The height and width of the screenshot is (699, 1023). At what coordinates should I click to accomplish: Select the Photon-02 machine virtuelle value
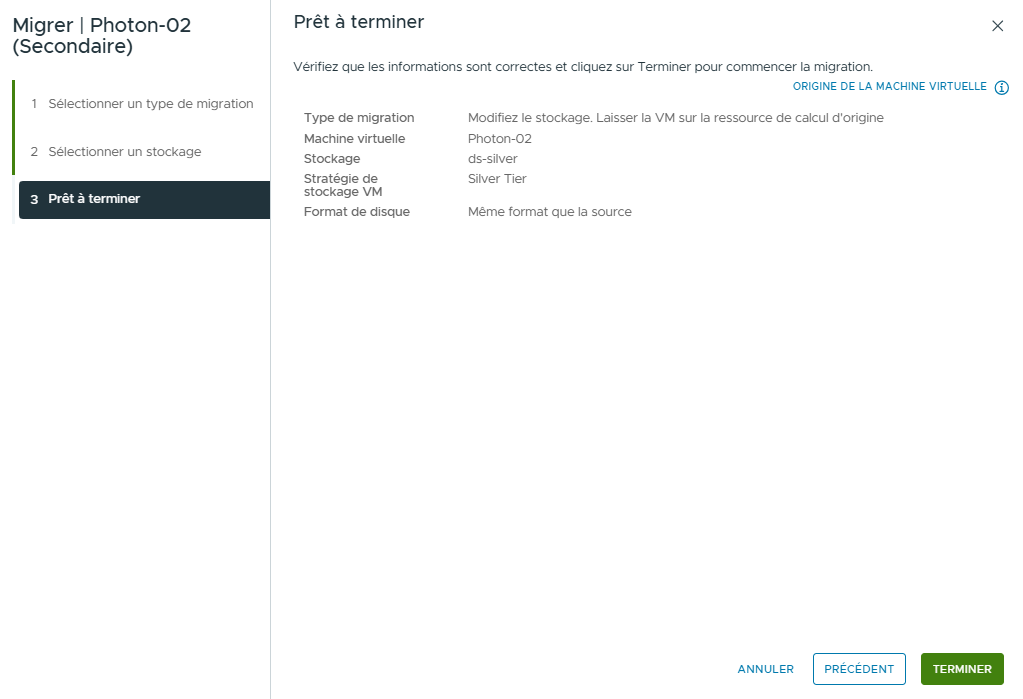(x=499, y=139)
